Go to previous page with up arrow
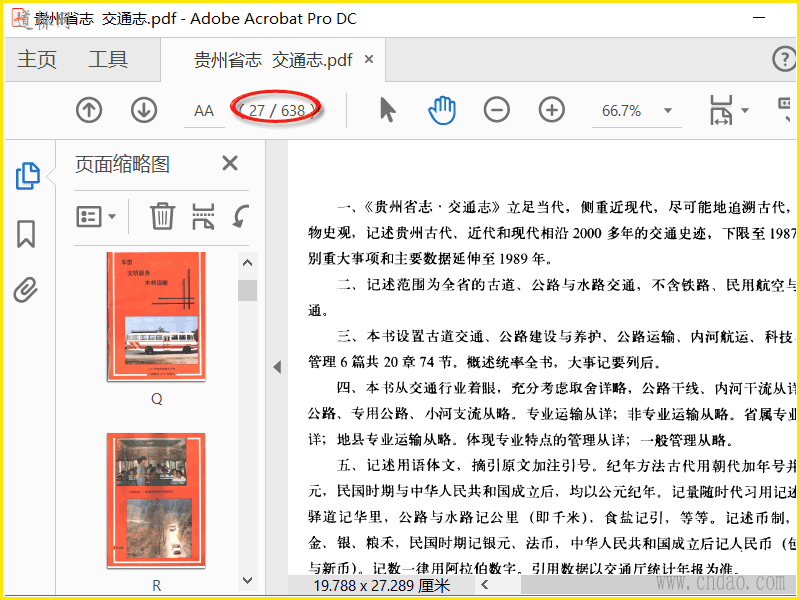The height and width of the screenshot is (600, 800). coord(89,110)
